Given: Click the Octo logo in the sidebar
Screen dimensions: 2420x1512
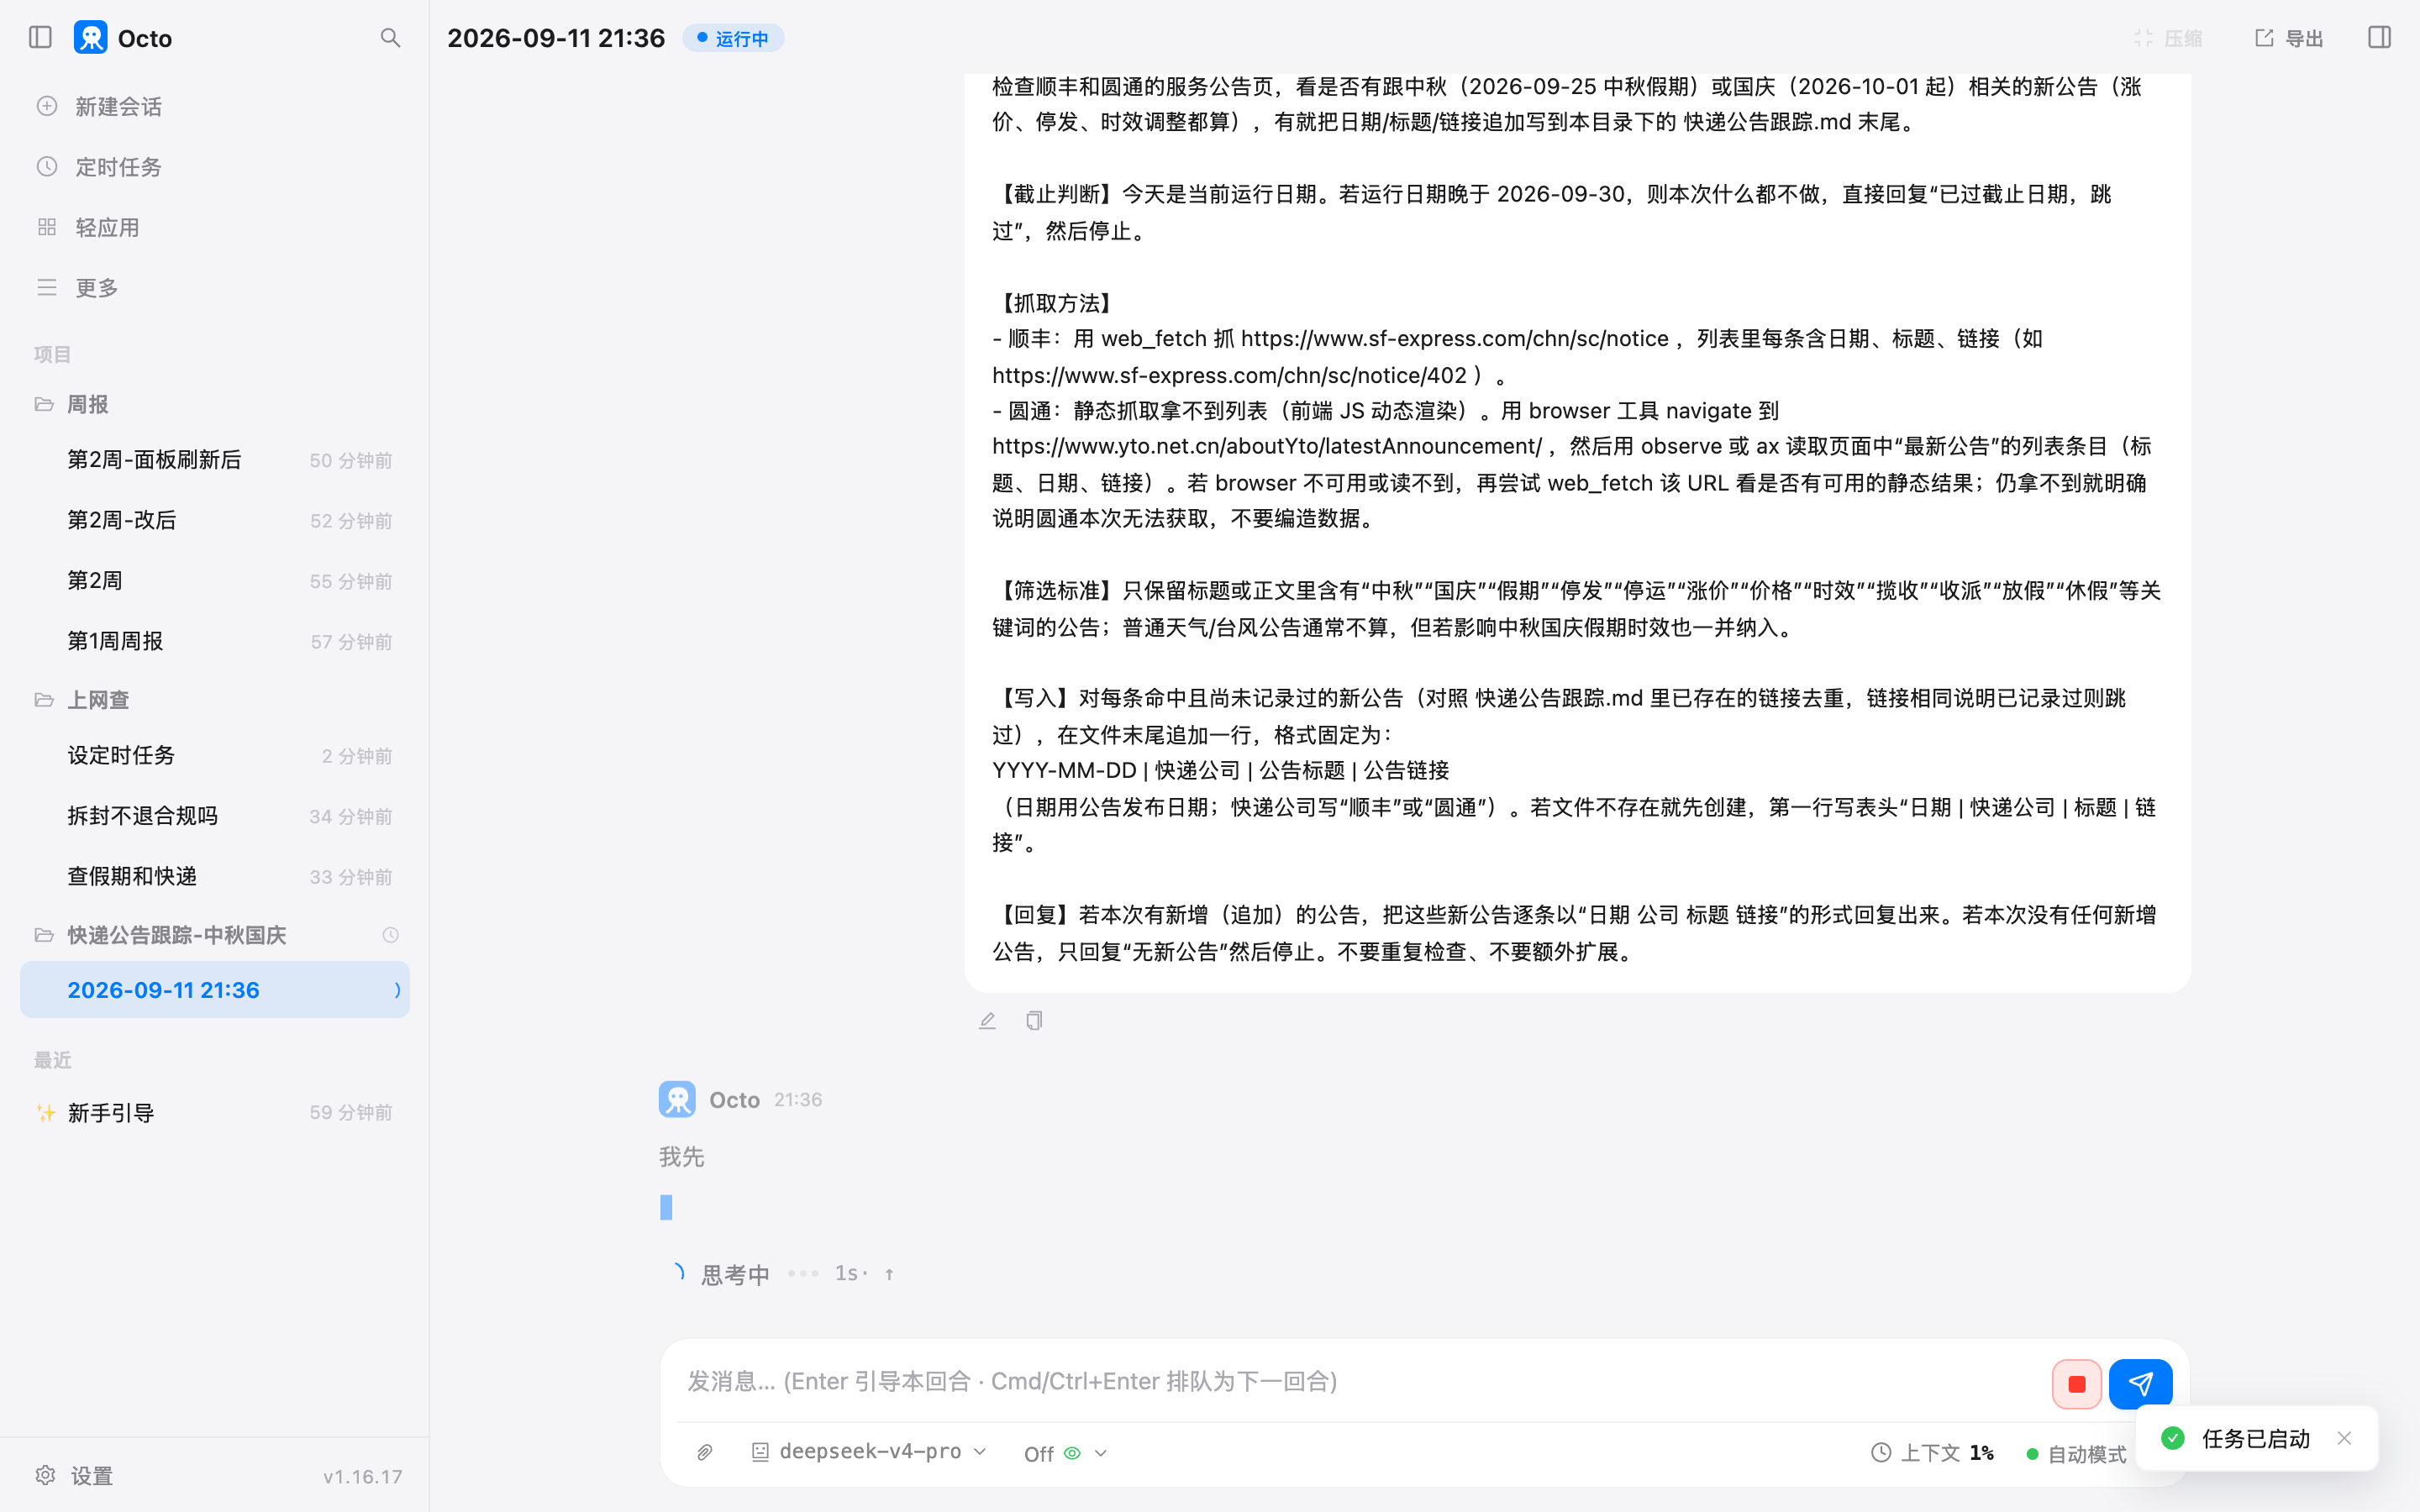Looking at the screenshot, I should pos(91,38).
